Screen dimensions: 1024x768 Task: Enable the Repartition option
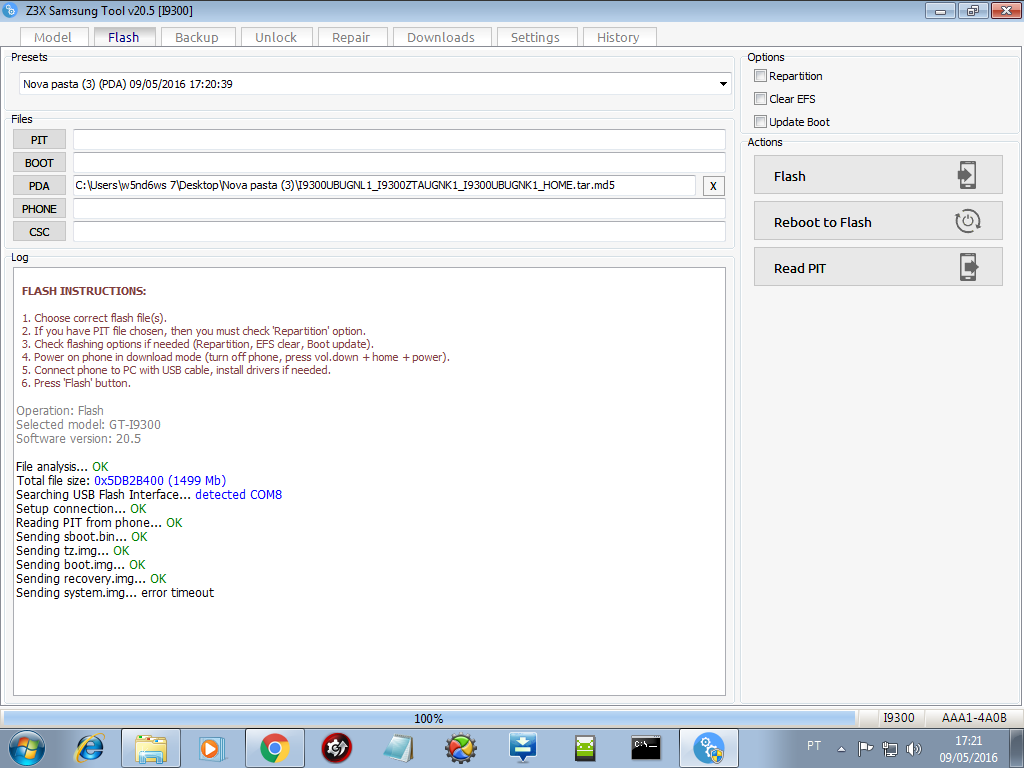tap(760, 76)
